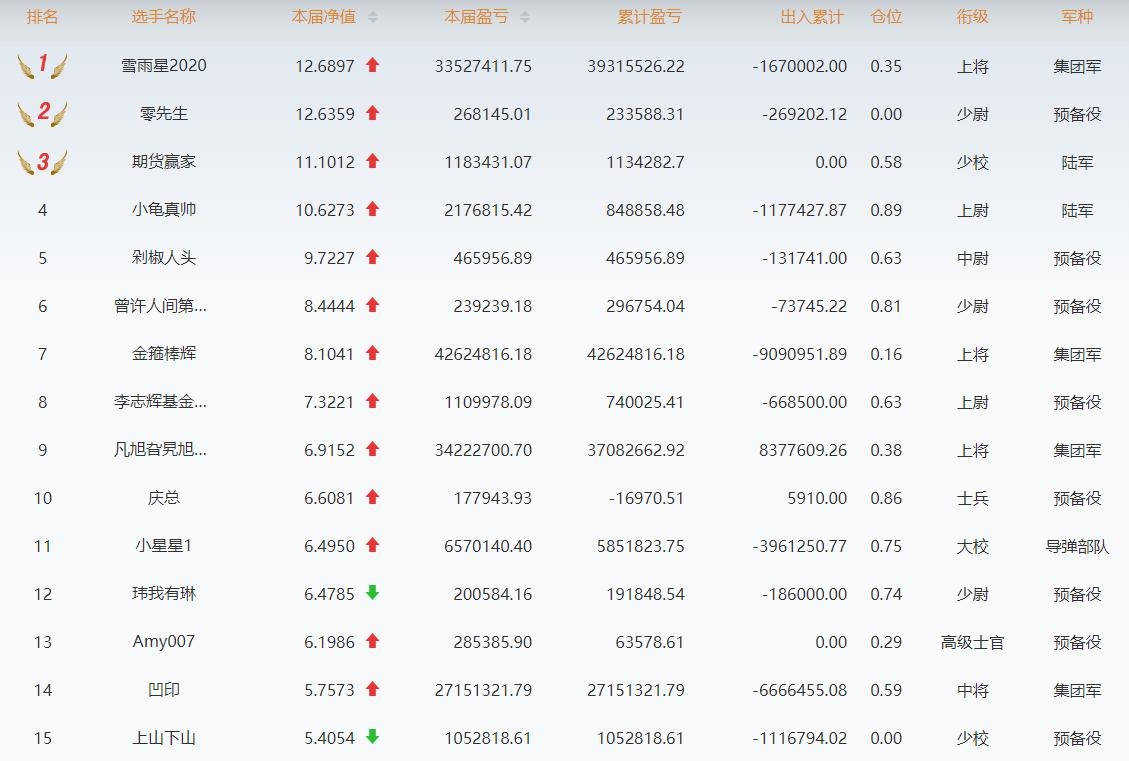Sort by 本届盈亏 using its sort arrows

(525, 17)
